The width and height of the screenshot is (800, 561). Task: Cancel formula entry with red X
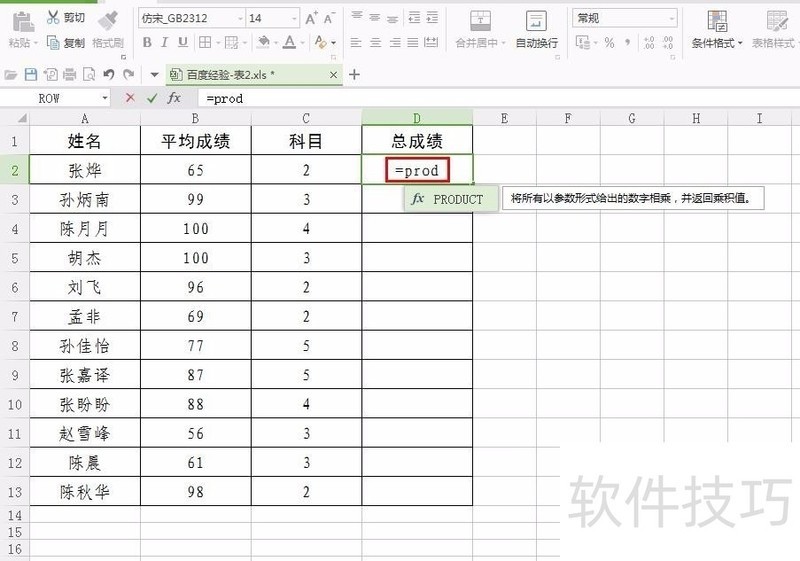[130, 98]
